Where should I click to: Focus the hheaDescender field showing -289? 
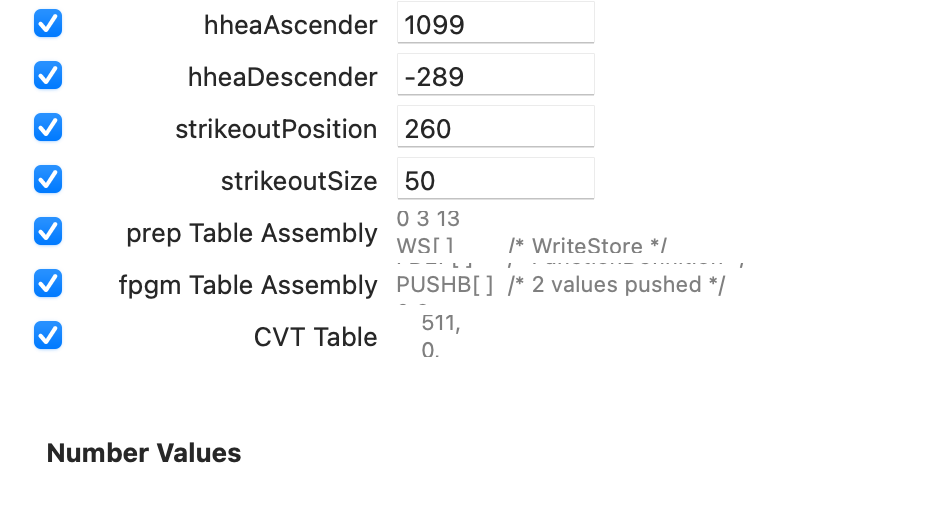point(495,76)
